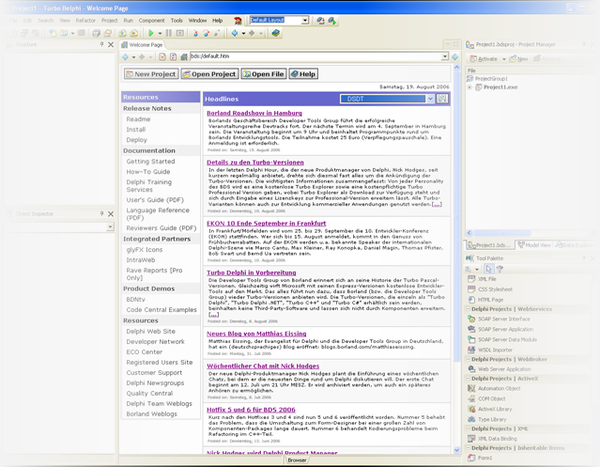Expand the Project1.exe tree node

click(x=470, y=87)
